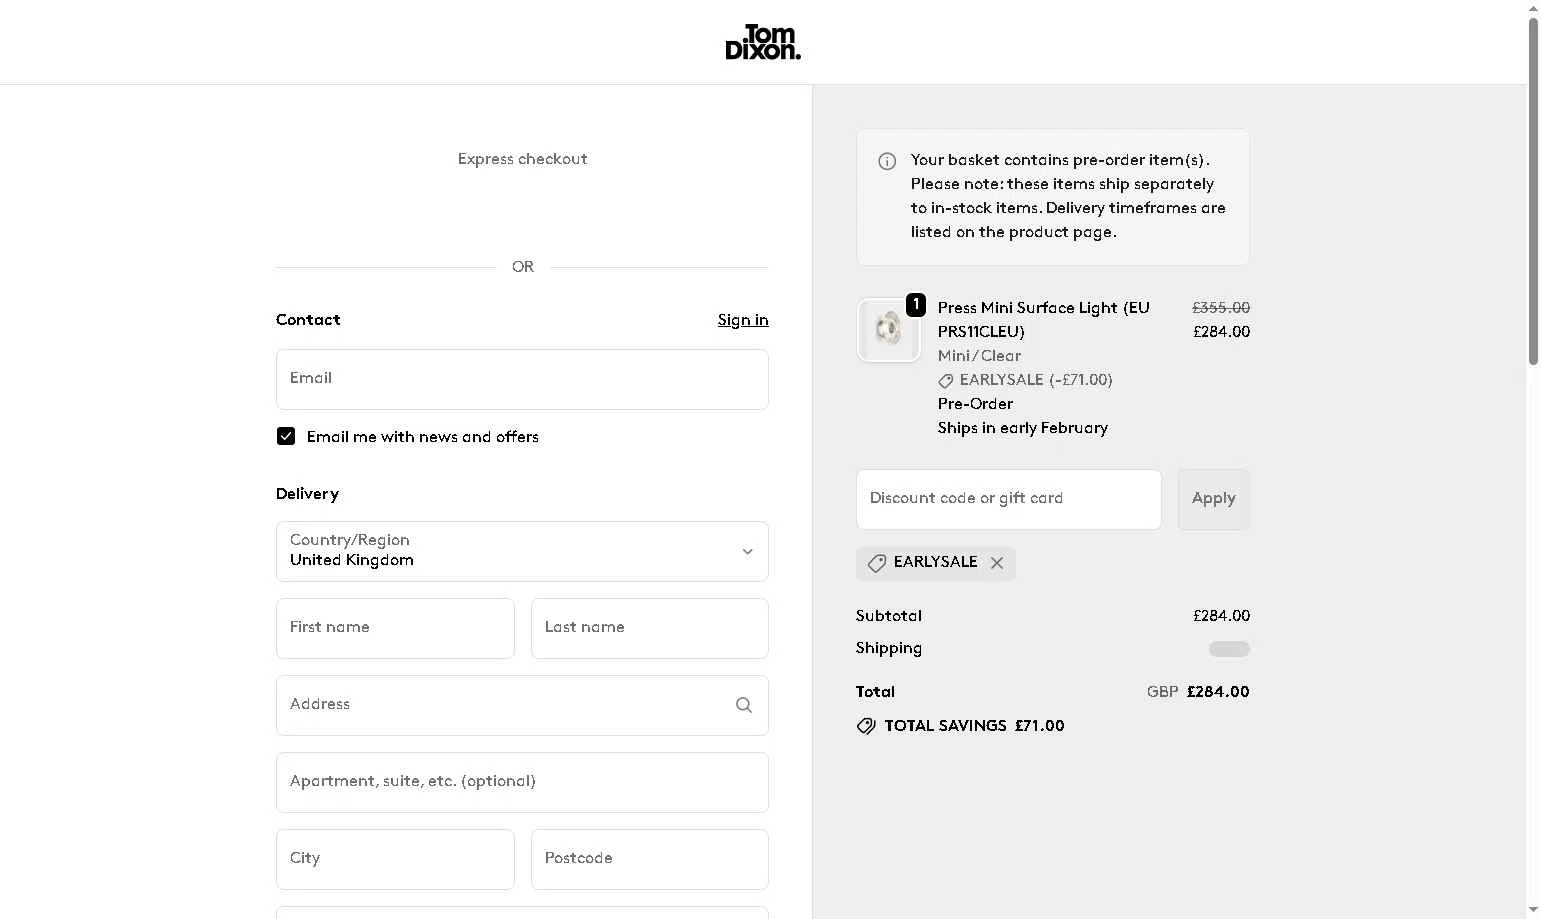
Task: Click the Sign in link
Action: [x=743, y=320]
